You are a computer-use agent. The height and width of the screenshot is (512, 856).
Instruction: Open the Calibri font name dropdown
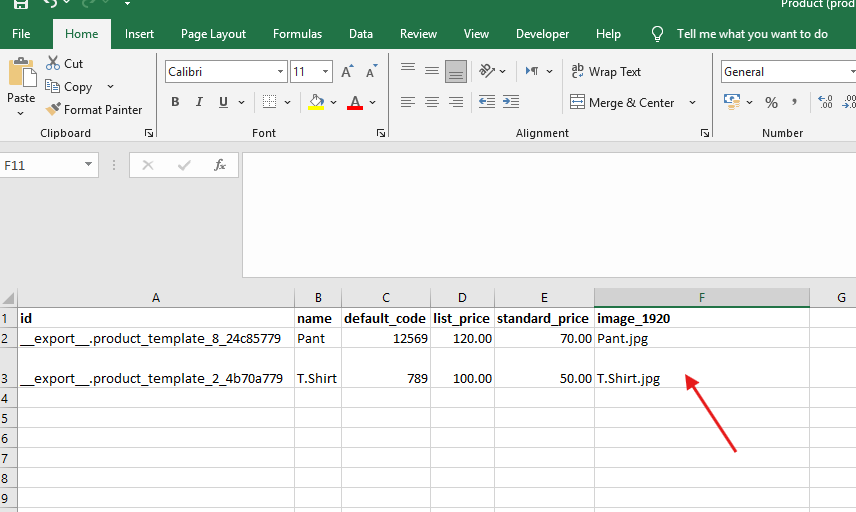tap(281, 72)
